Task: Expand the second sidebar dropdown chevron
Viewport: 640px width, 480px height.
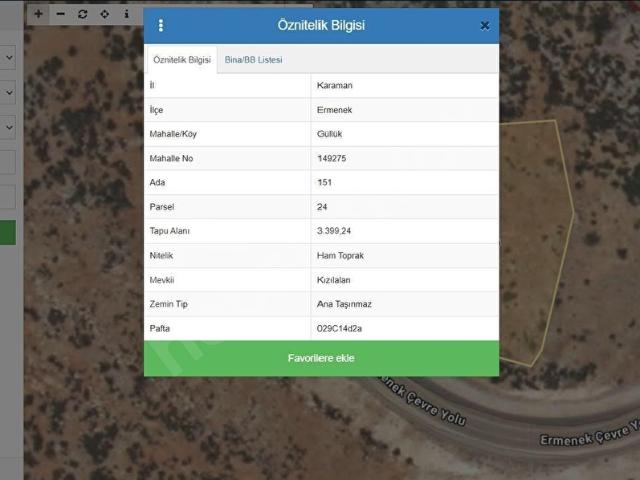Action: point(9,93)
